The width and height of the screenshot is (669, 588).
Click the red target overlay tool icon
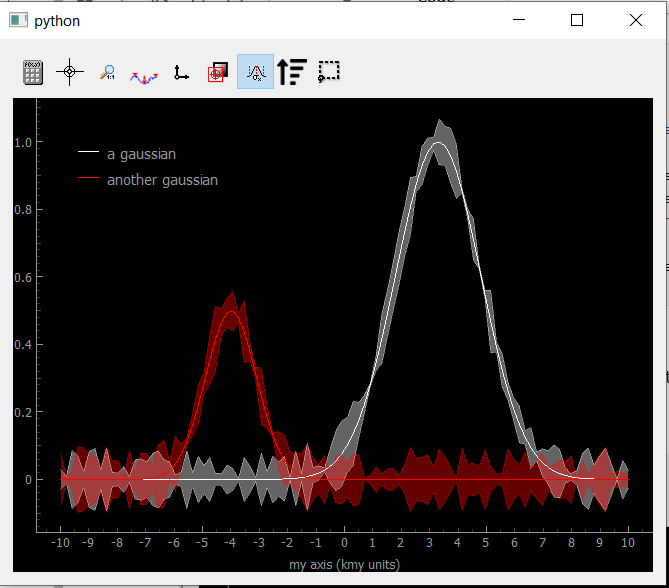point(218,72)
